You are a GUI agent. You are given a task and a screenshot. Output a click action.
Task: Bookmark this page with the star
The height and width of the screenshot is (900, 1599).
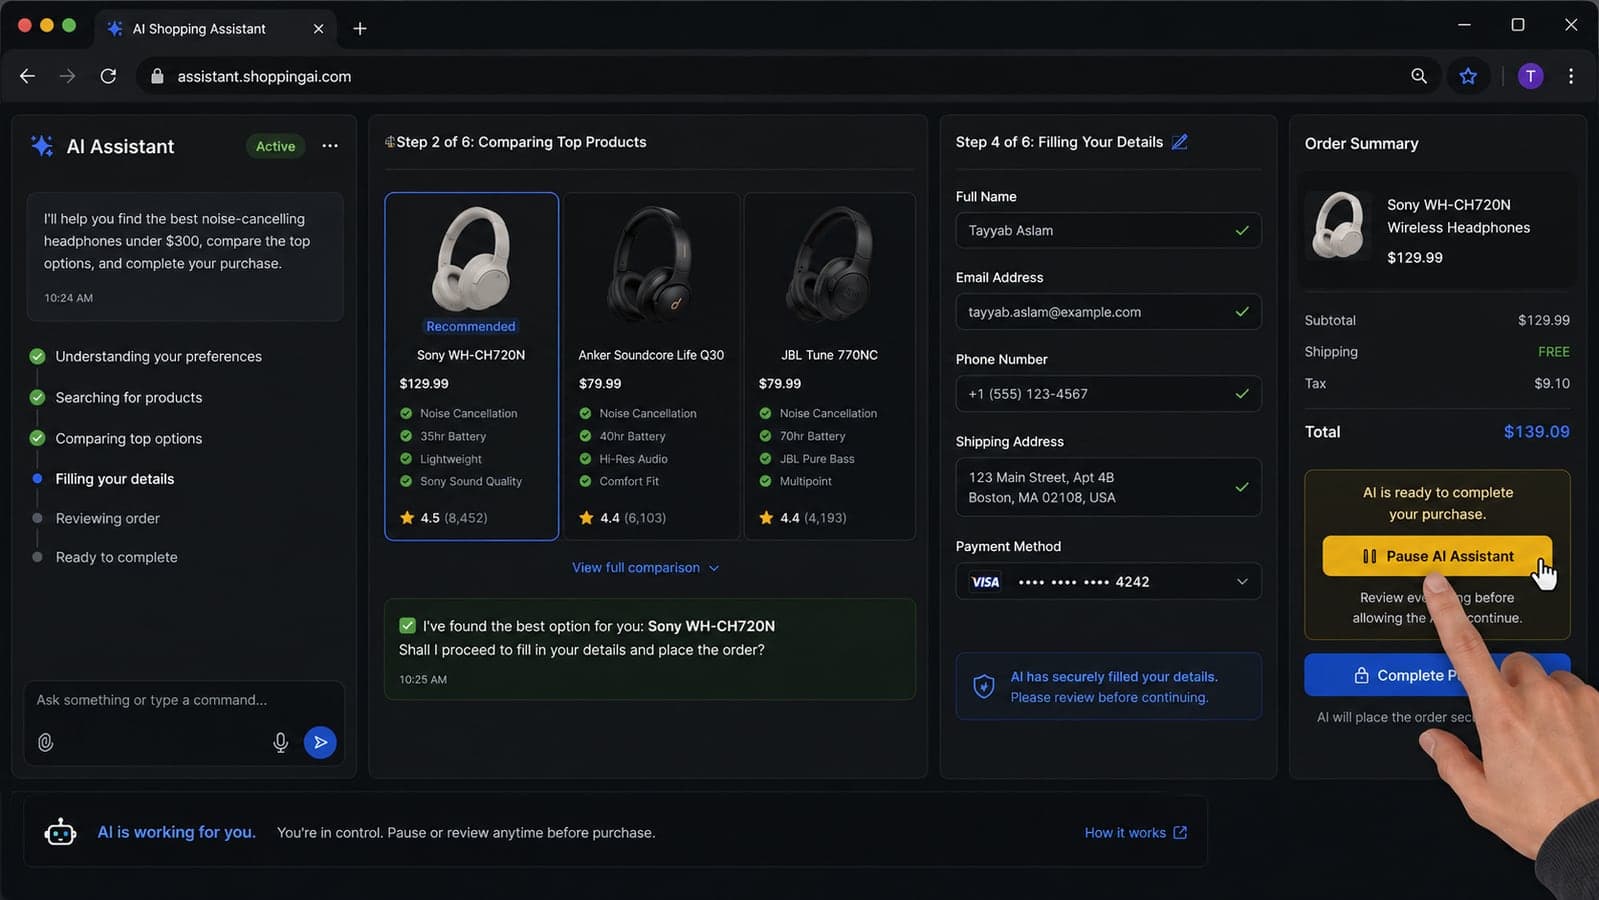[x=1468, y=76]
